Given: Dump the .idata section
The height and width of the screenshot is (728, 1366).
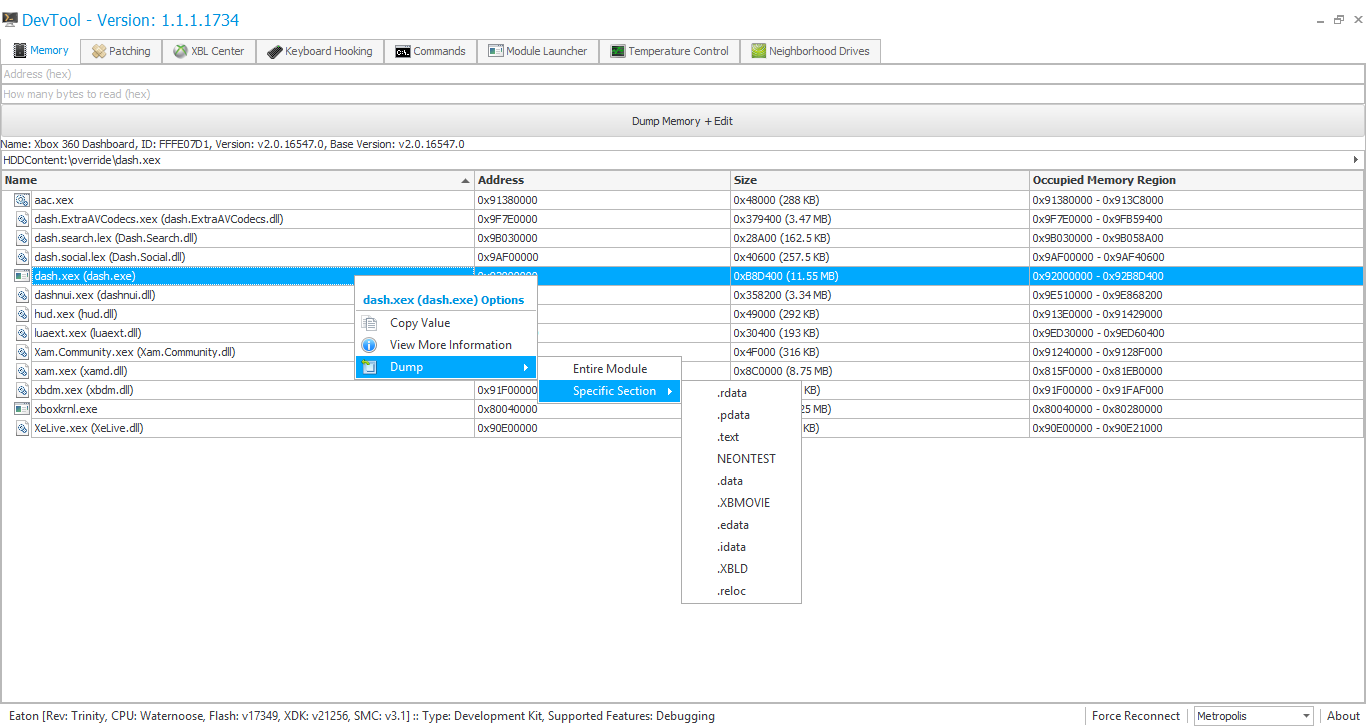Looking at the screenshot, I should click(741, 547).
